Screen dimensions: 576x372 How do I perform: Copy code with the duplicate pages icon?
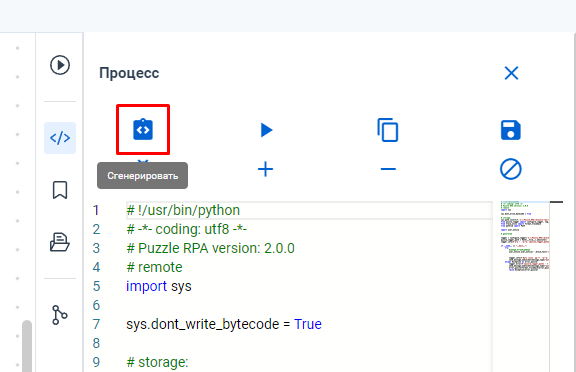388,130
